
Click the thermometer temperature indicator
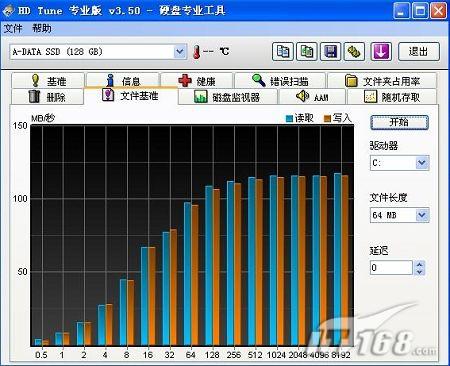click(x=197, y=52)
